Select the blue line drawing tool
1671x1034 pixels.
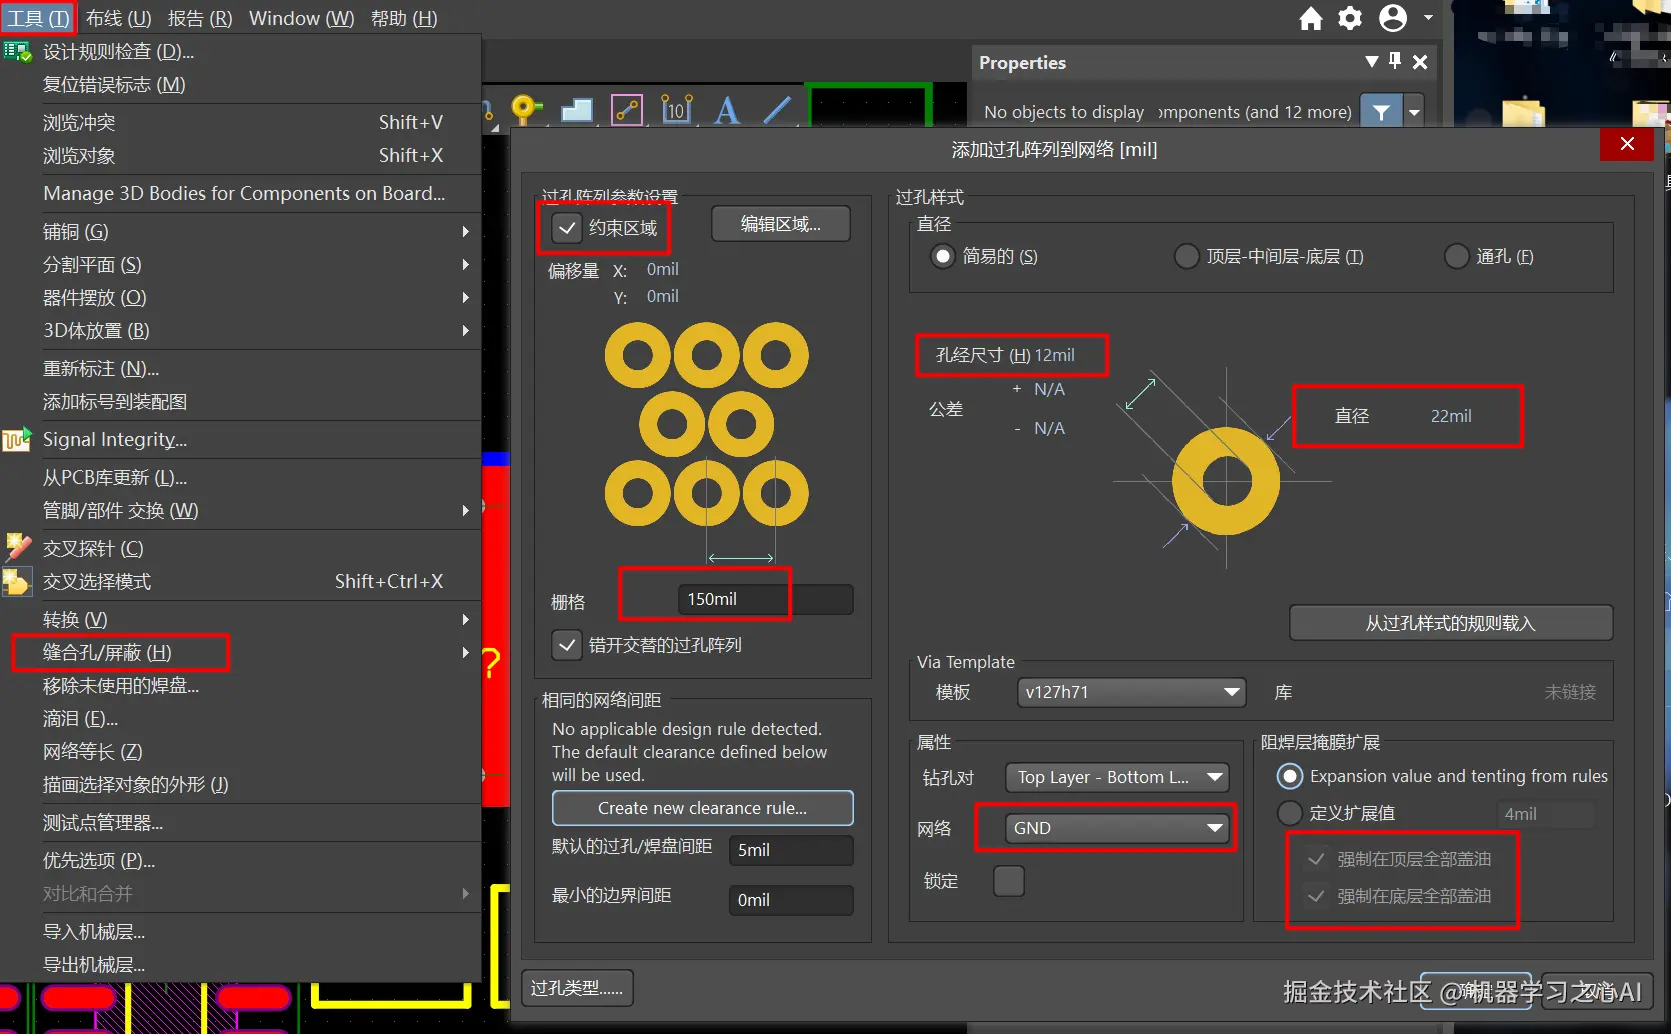(x=777, y=109)
